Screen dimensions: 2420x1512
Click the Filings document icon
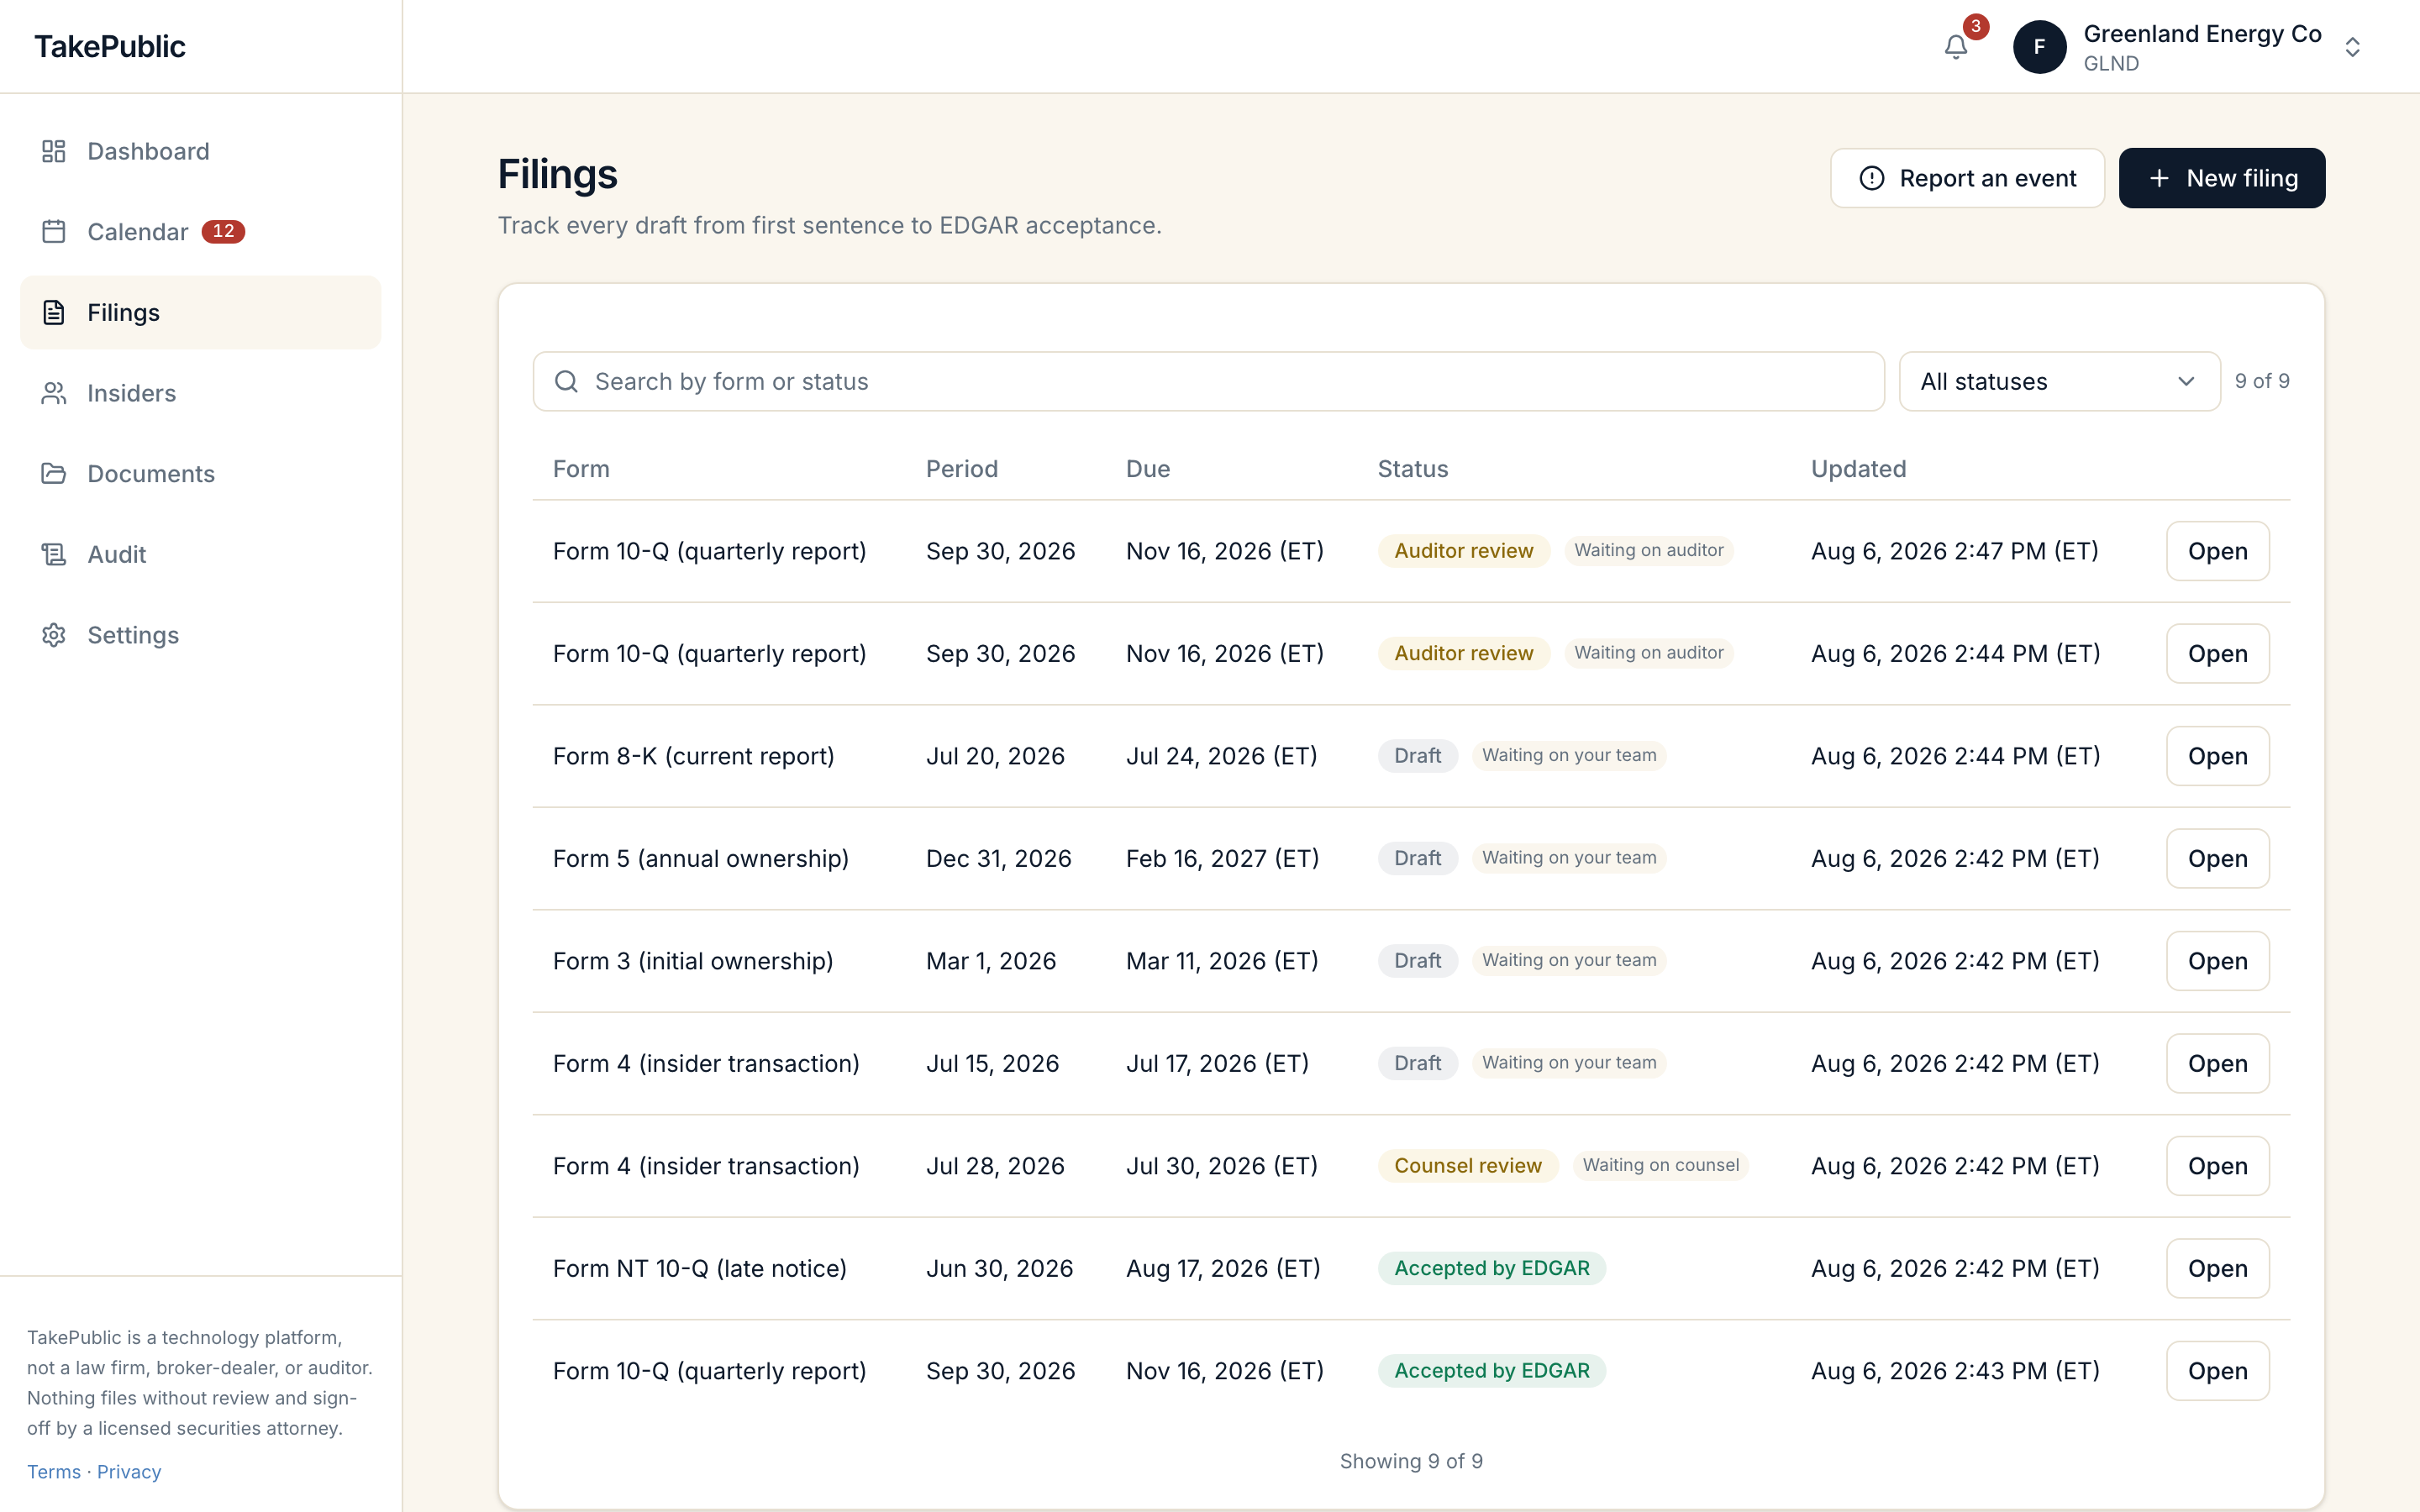click(54, 312)
